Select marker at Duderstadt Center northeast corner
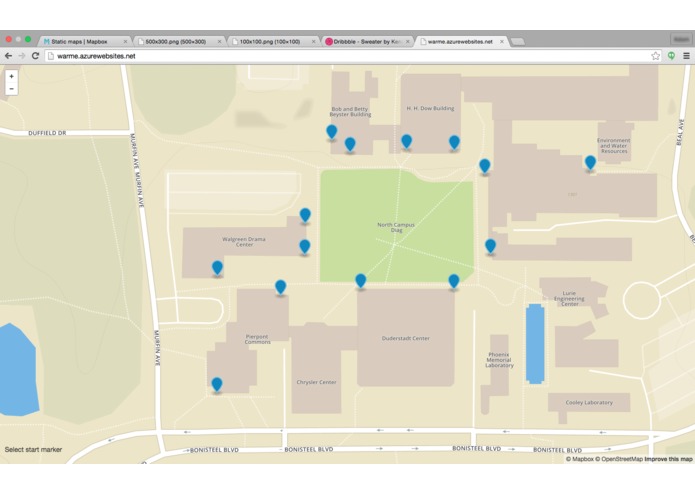Screen dimensions: 695x494 tap(454, 281)
